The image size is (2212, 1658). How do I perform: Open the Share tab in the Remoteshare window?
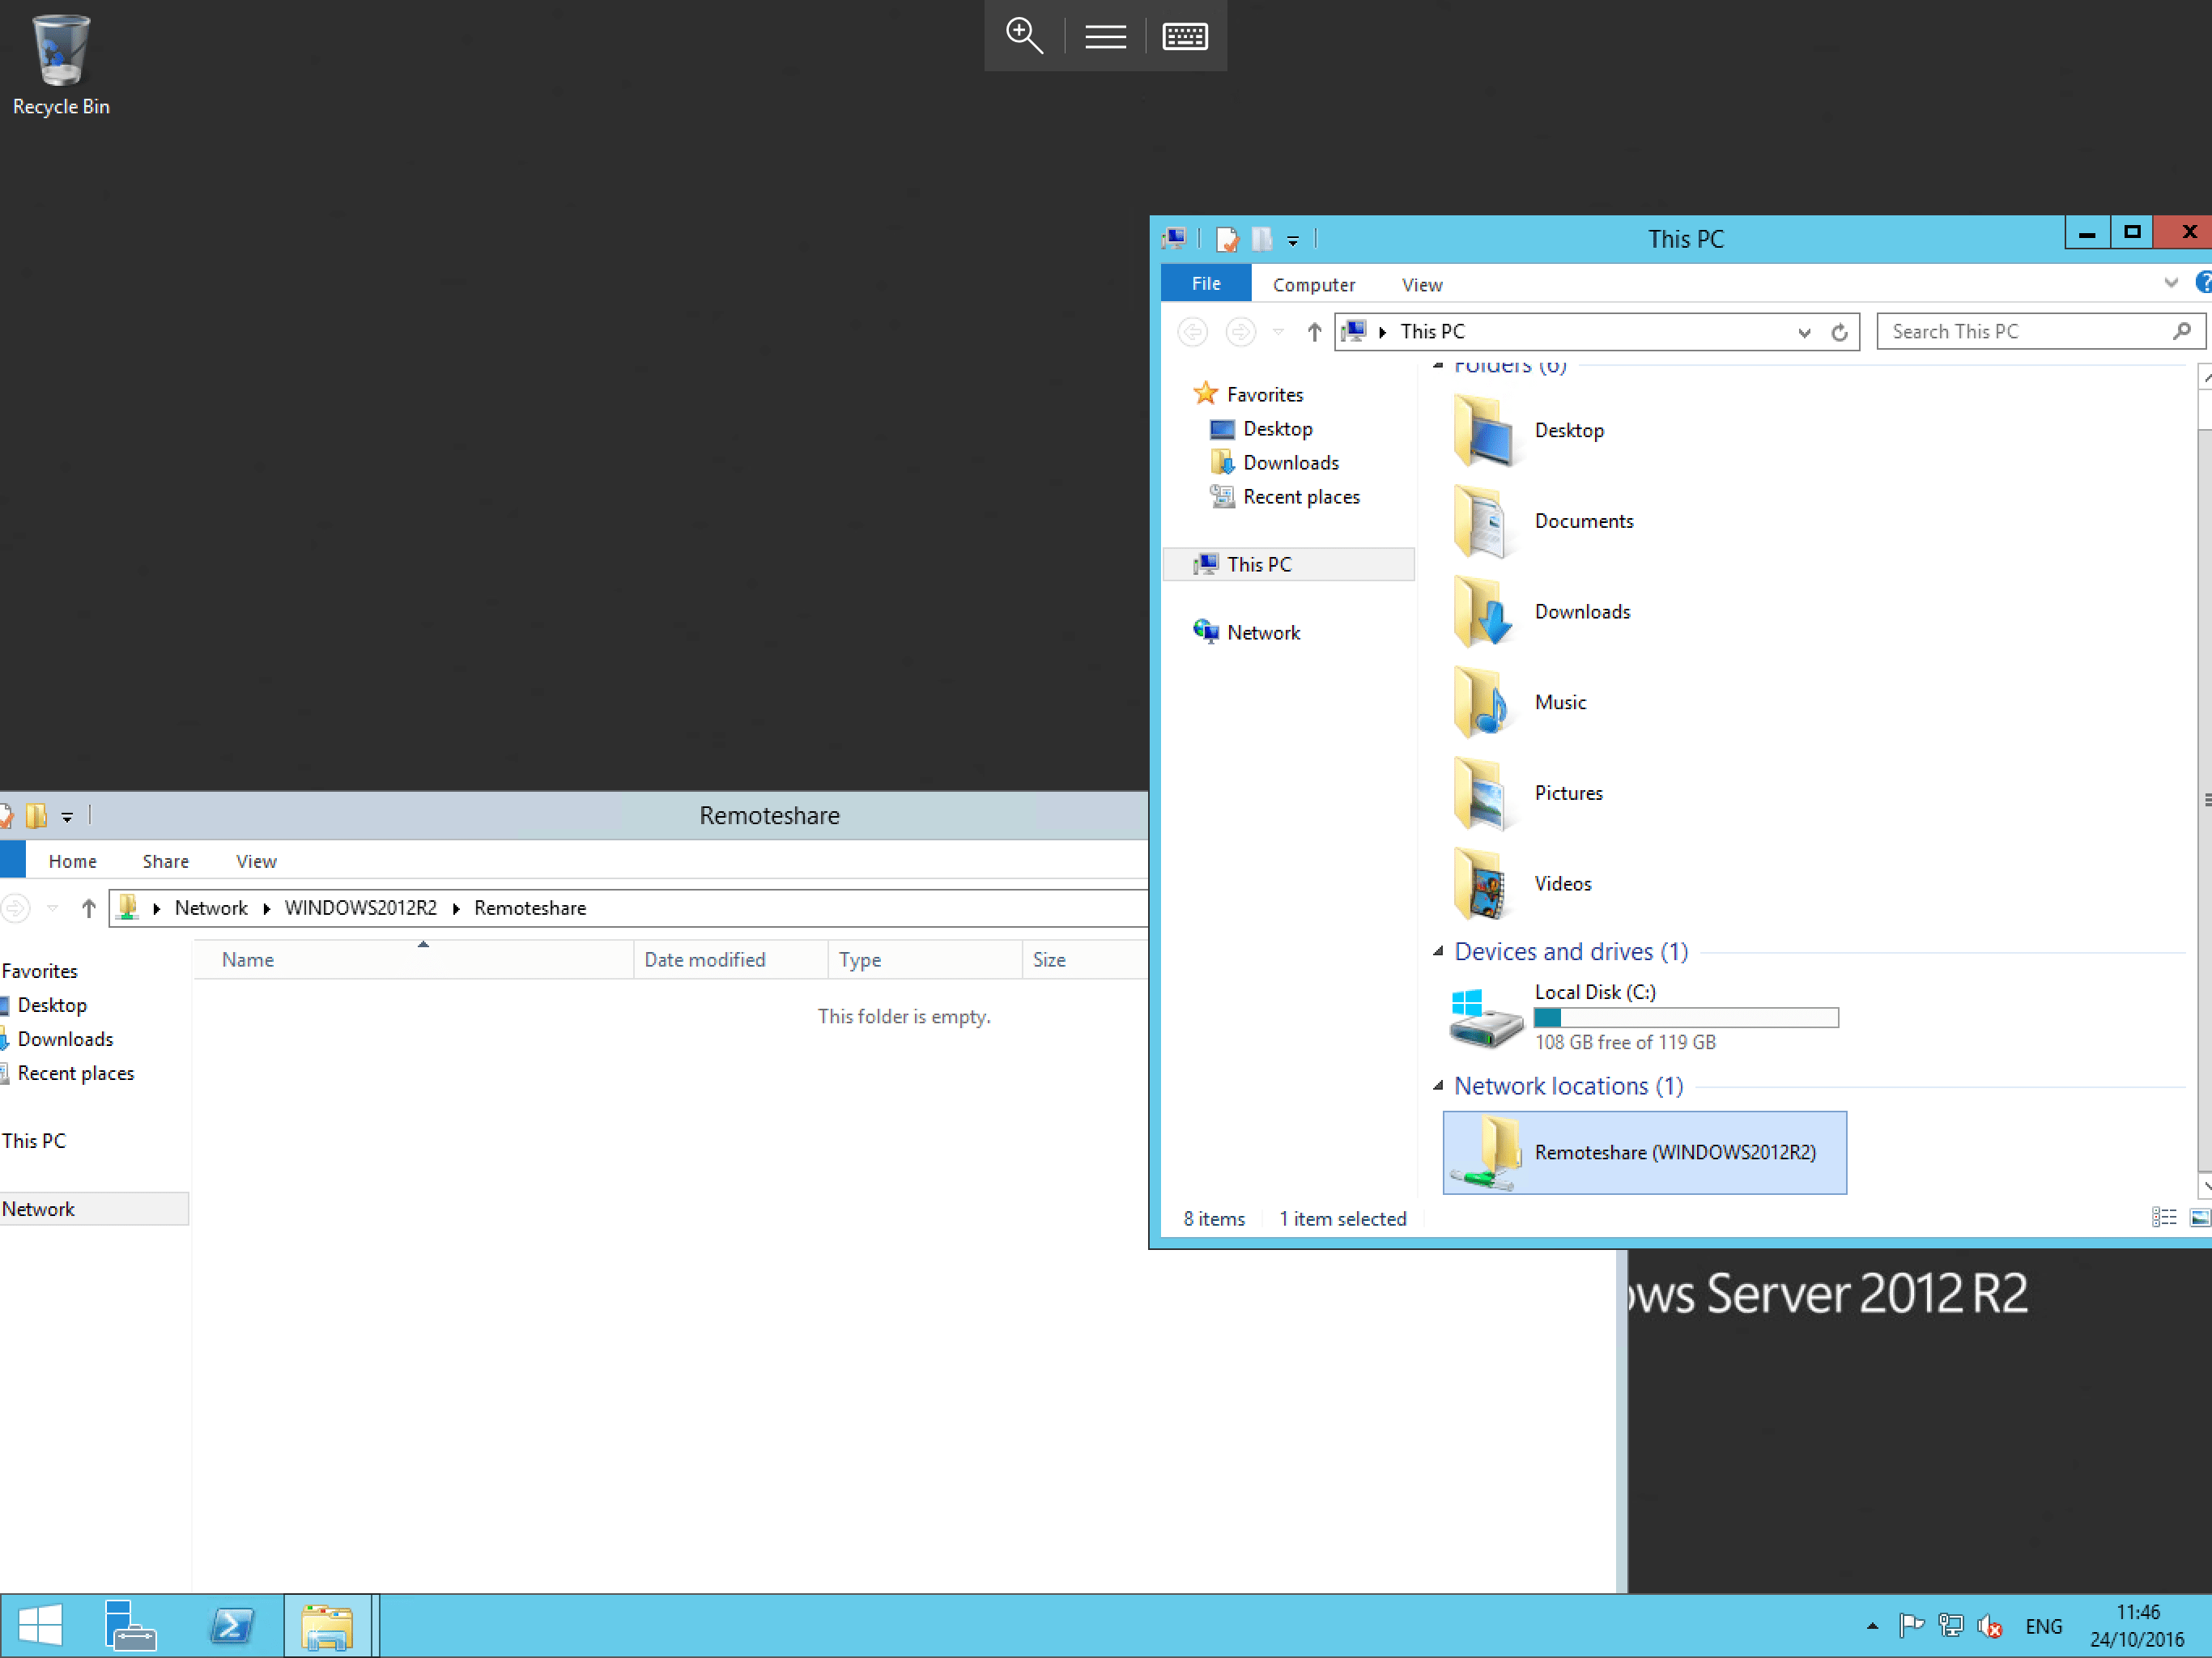165,861
